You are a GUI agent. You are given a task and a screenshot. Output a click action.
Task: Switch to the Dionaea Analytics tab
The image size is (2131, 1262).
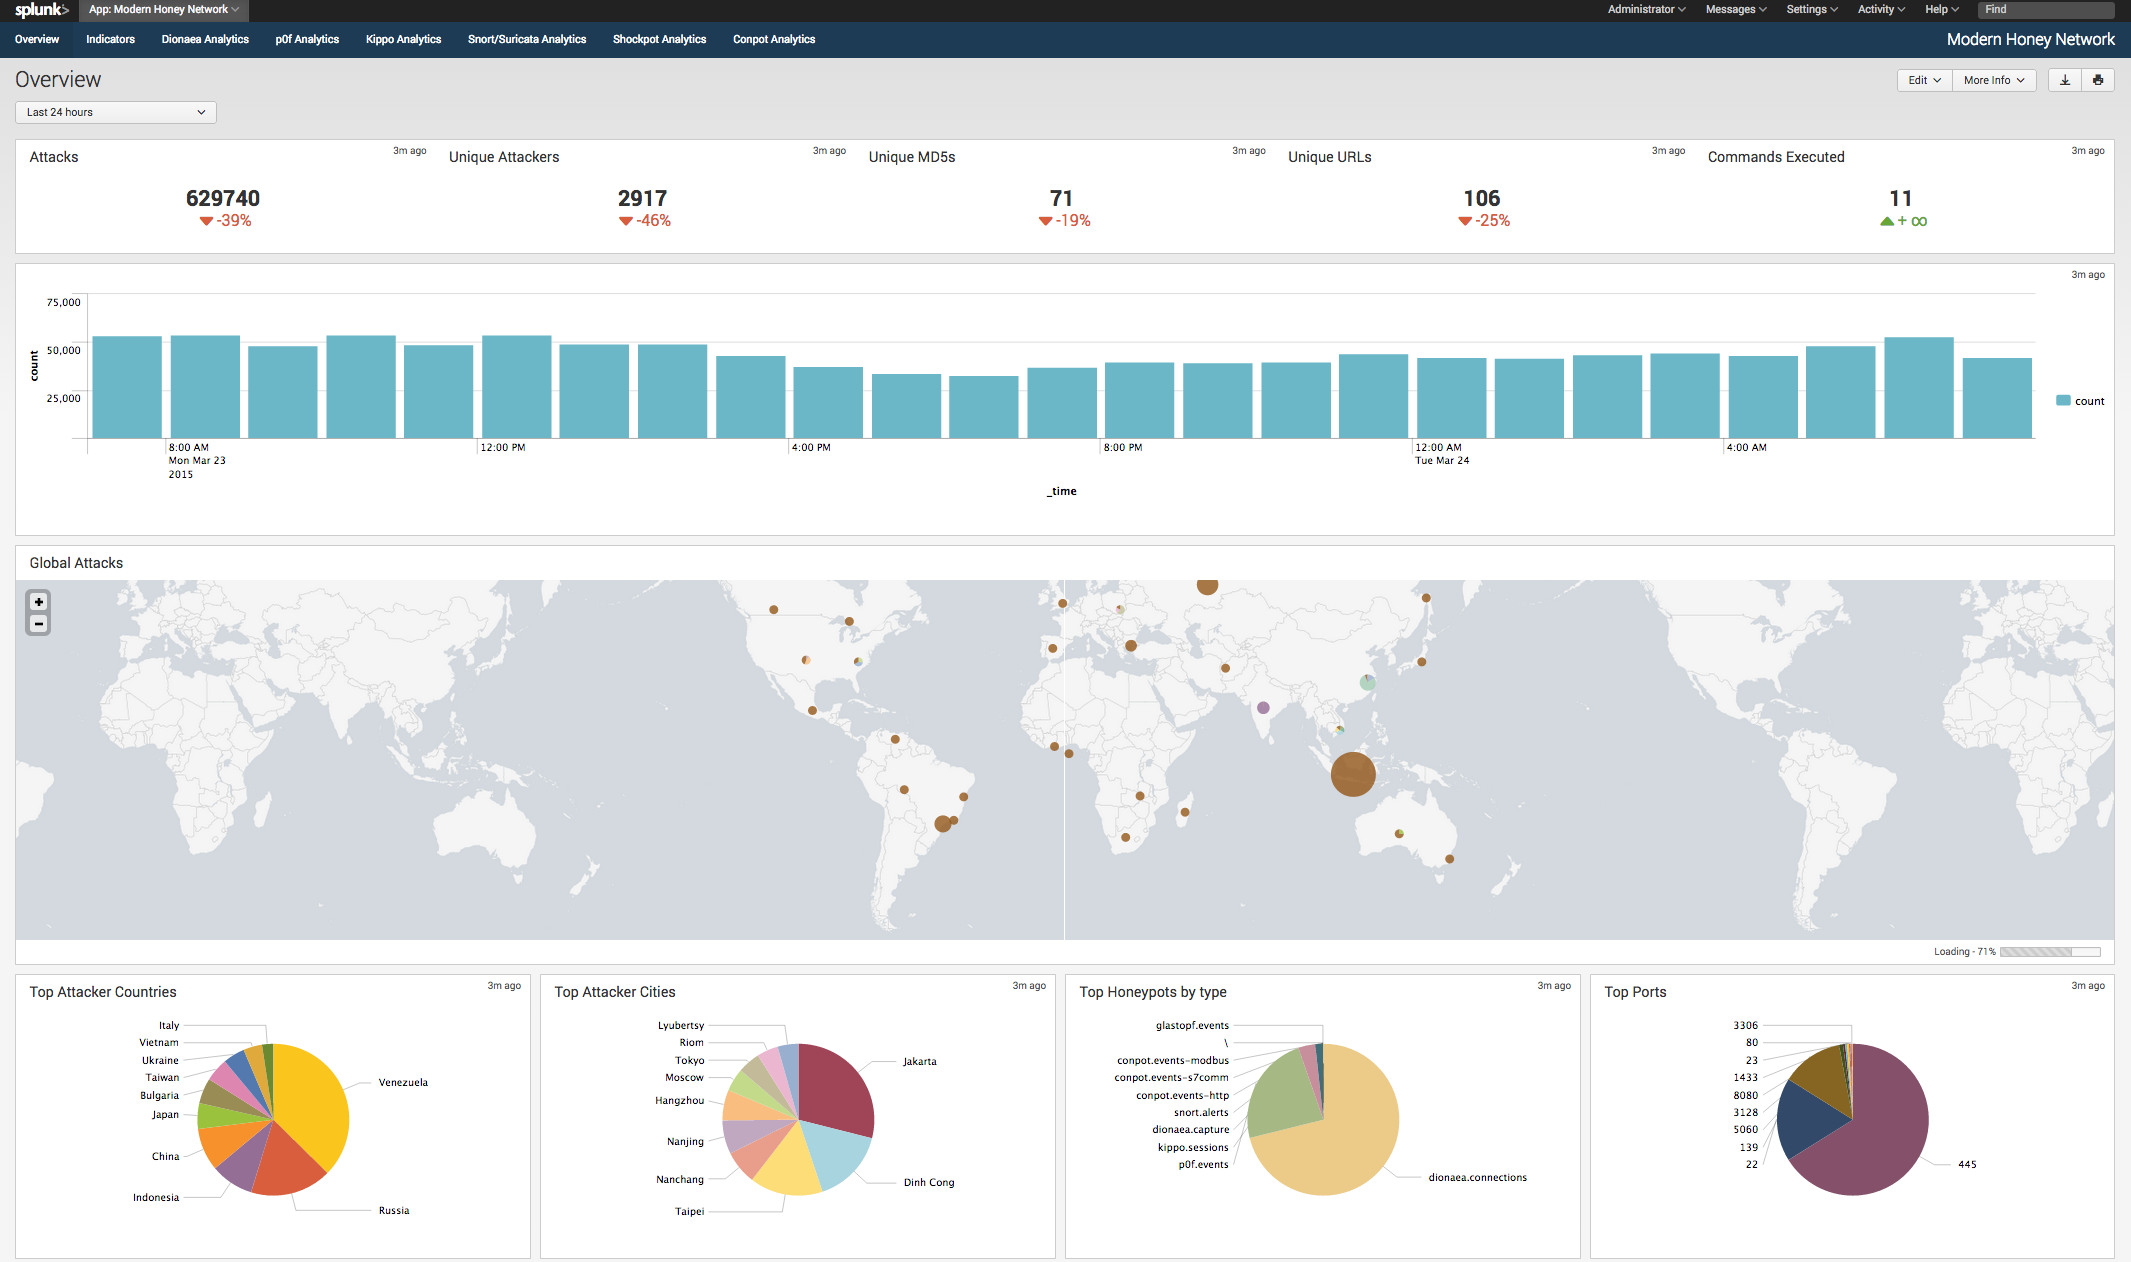pos(205,39)
